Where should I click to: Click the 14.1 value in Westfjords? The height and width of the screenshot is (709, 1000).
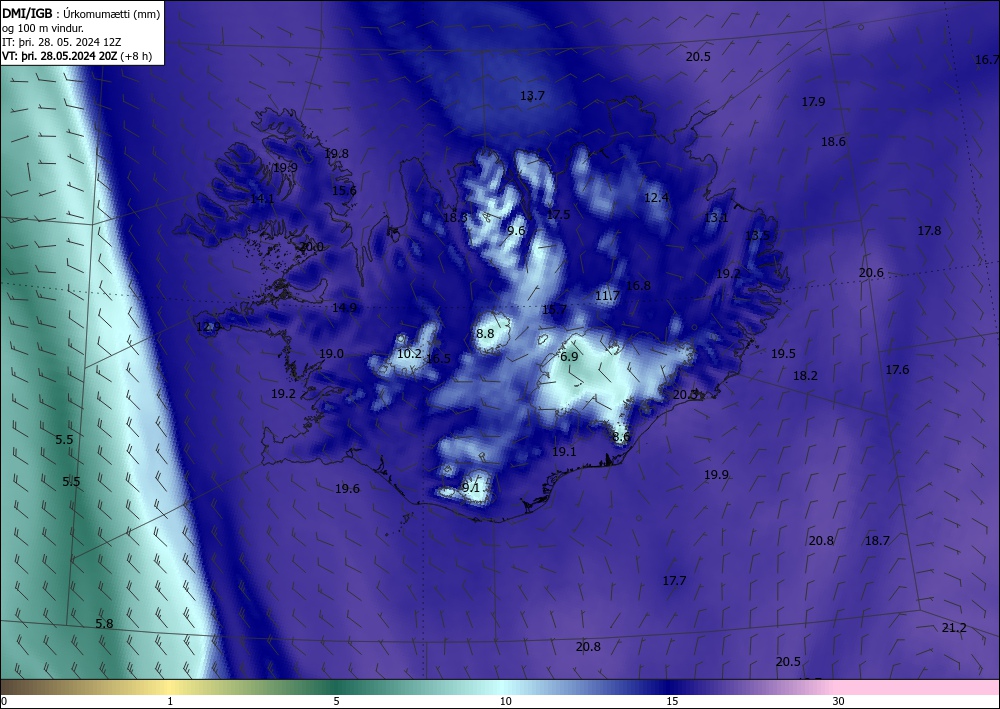click(262, 199)
